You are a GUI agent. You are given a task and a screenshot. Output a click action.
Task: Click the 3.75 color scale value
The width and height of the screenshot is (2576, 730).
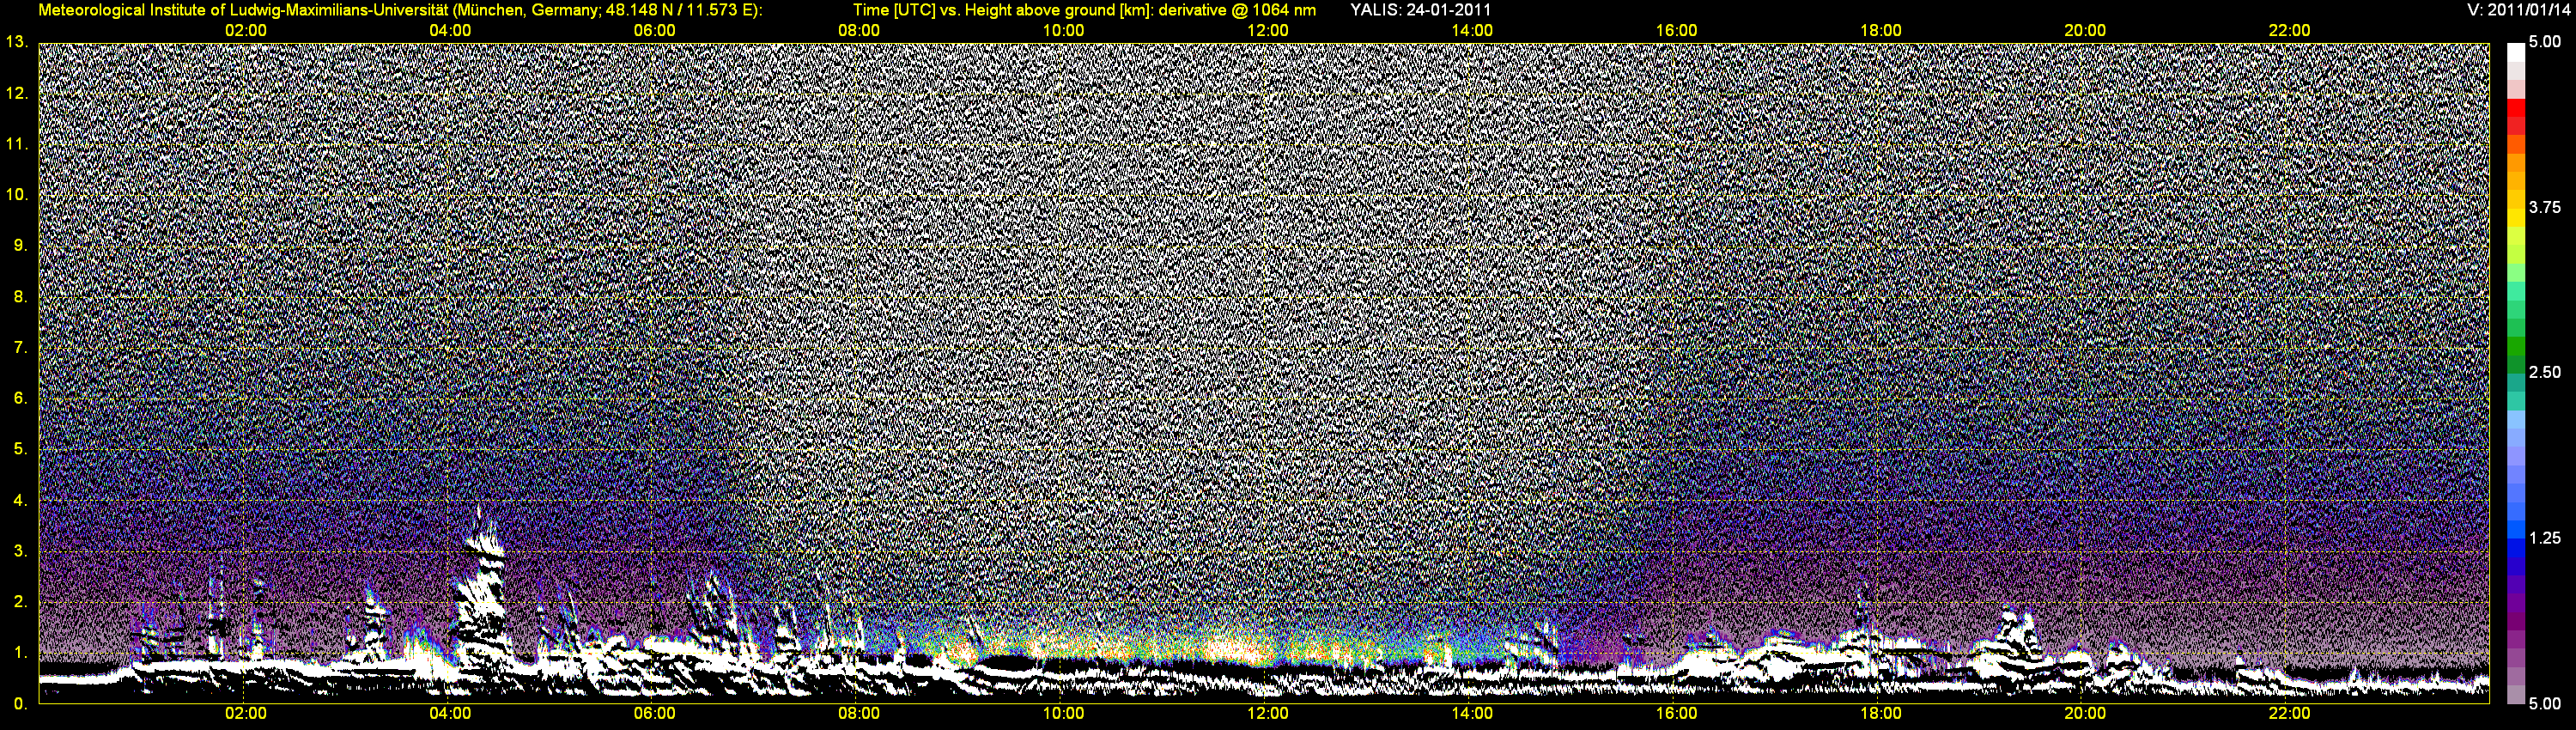[x=2545, y=208]
